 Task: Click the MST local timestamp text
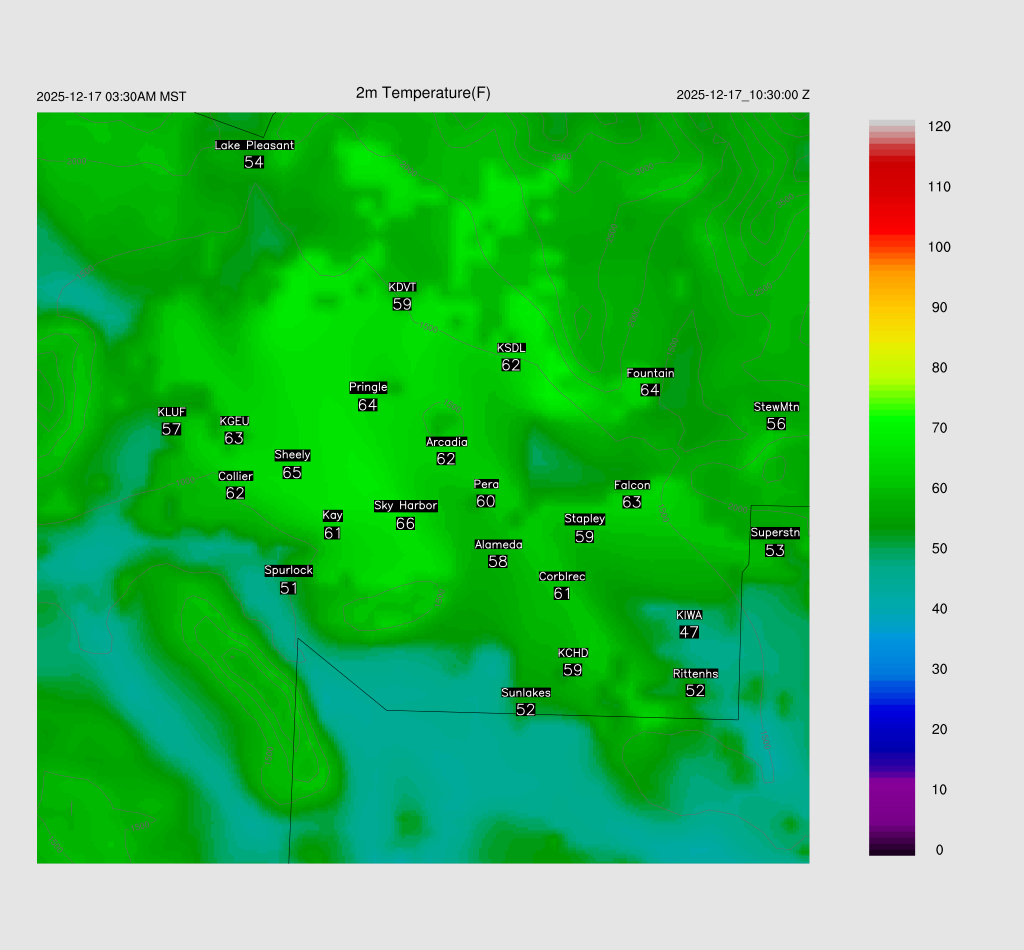coord(111,97)
